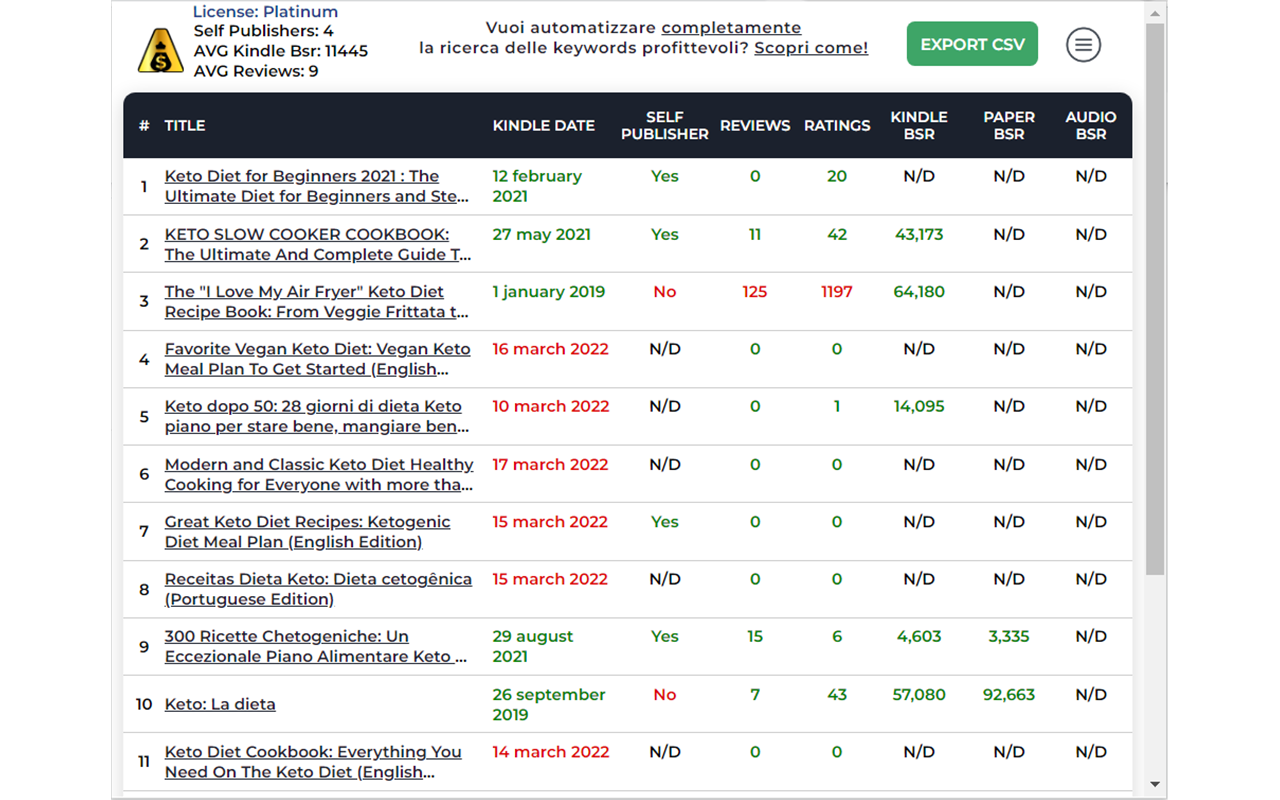
Task: Open 'Receitas Dieta Keto' title link
Action: point(318,589)
